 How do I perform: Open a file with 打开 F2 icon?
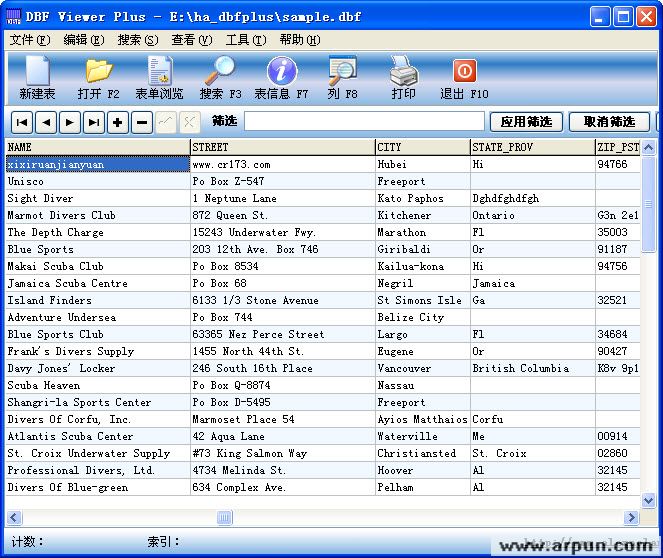98,77
